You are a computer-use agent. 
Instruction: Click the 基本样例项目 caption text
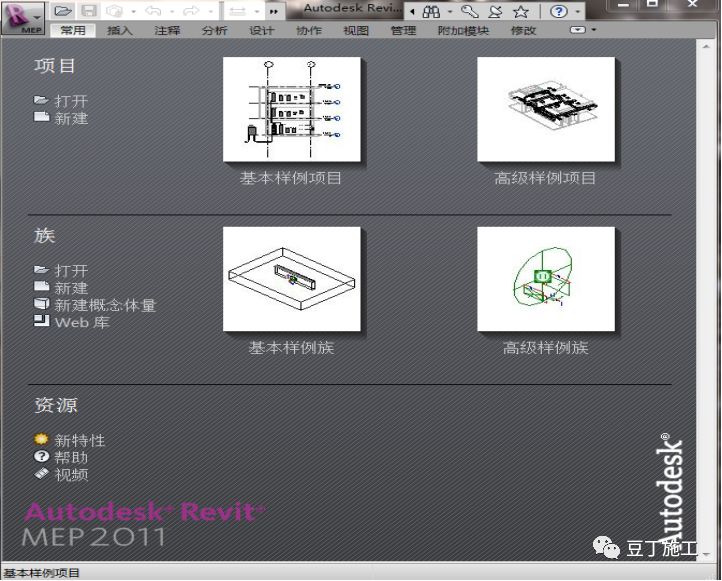[291, 178]
